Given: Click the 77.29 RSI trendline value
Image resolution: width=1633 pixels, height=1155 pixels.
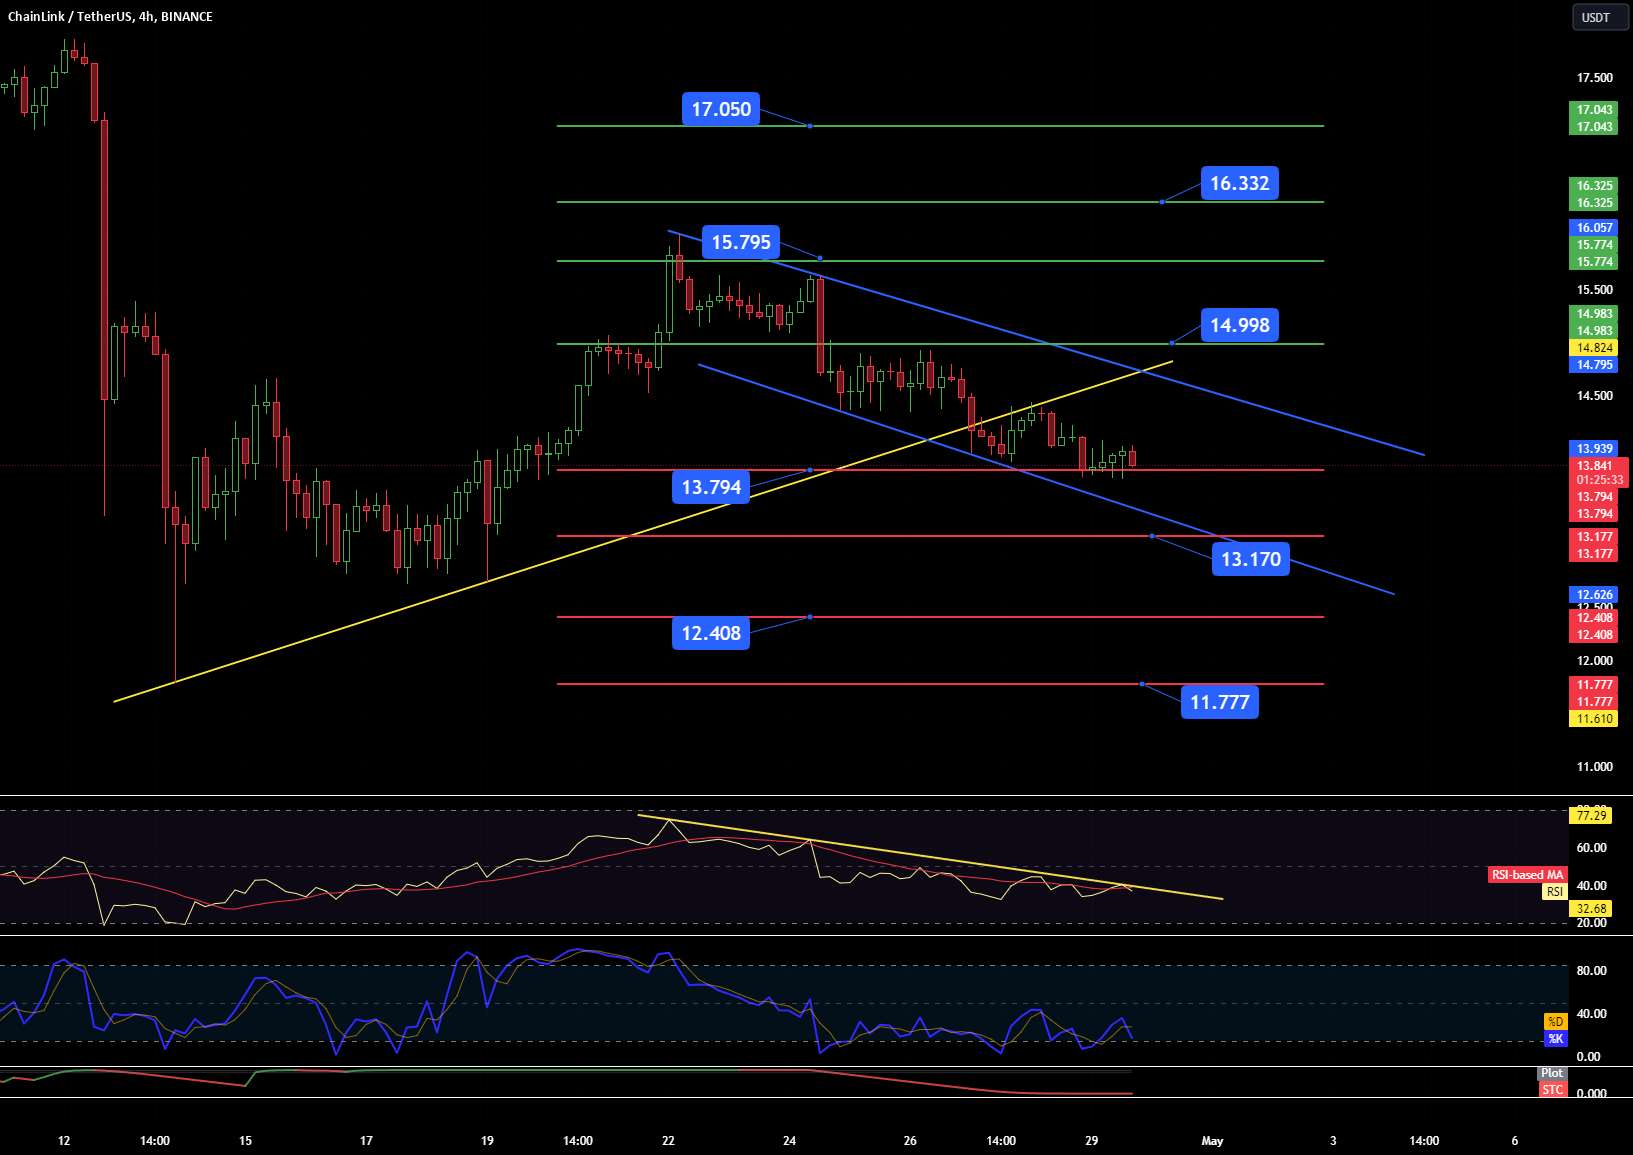Looking at the screenshot, I should pyautogui.click(x=1590, y=816).
